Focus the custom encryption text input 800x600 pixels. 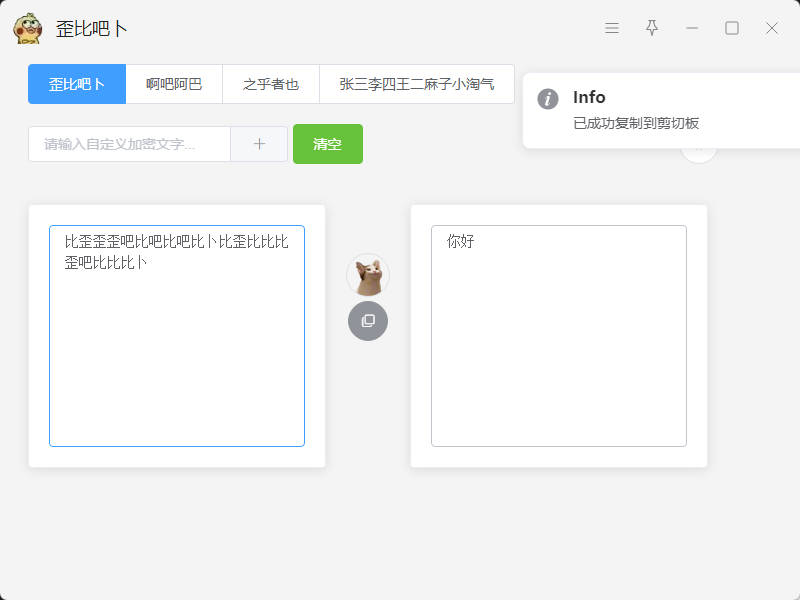(x=130, y=144)
